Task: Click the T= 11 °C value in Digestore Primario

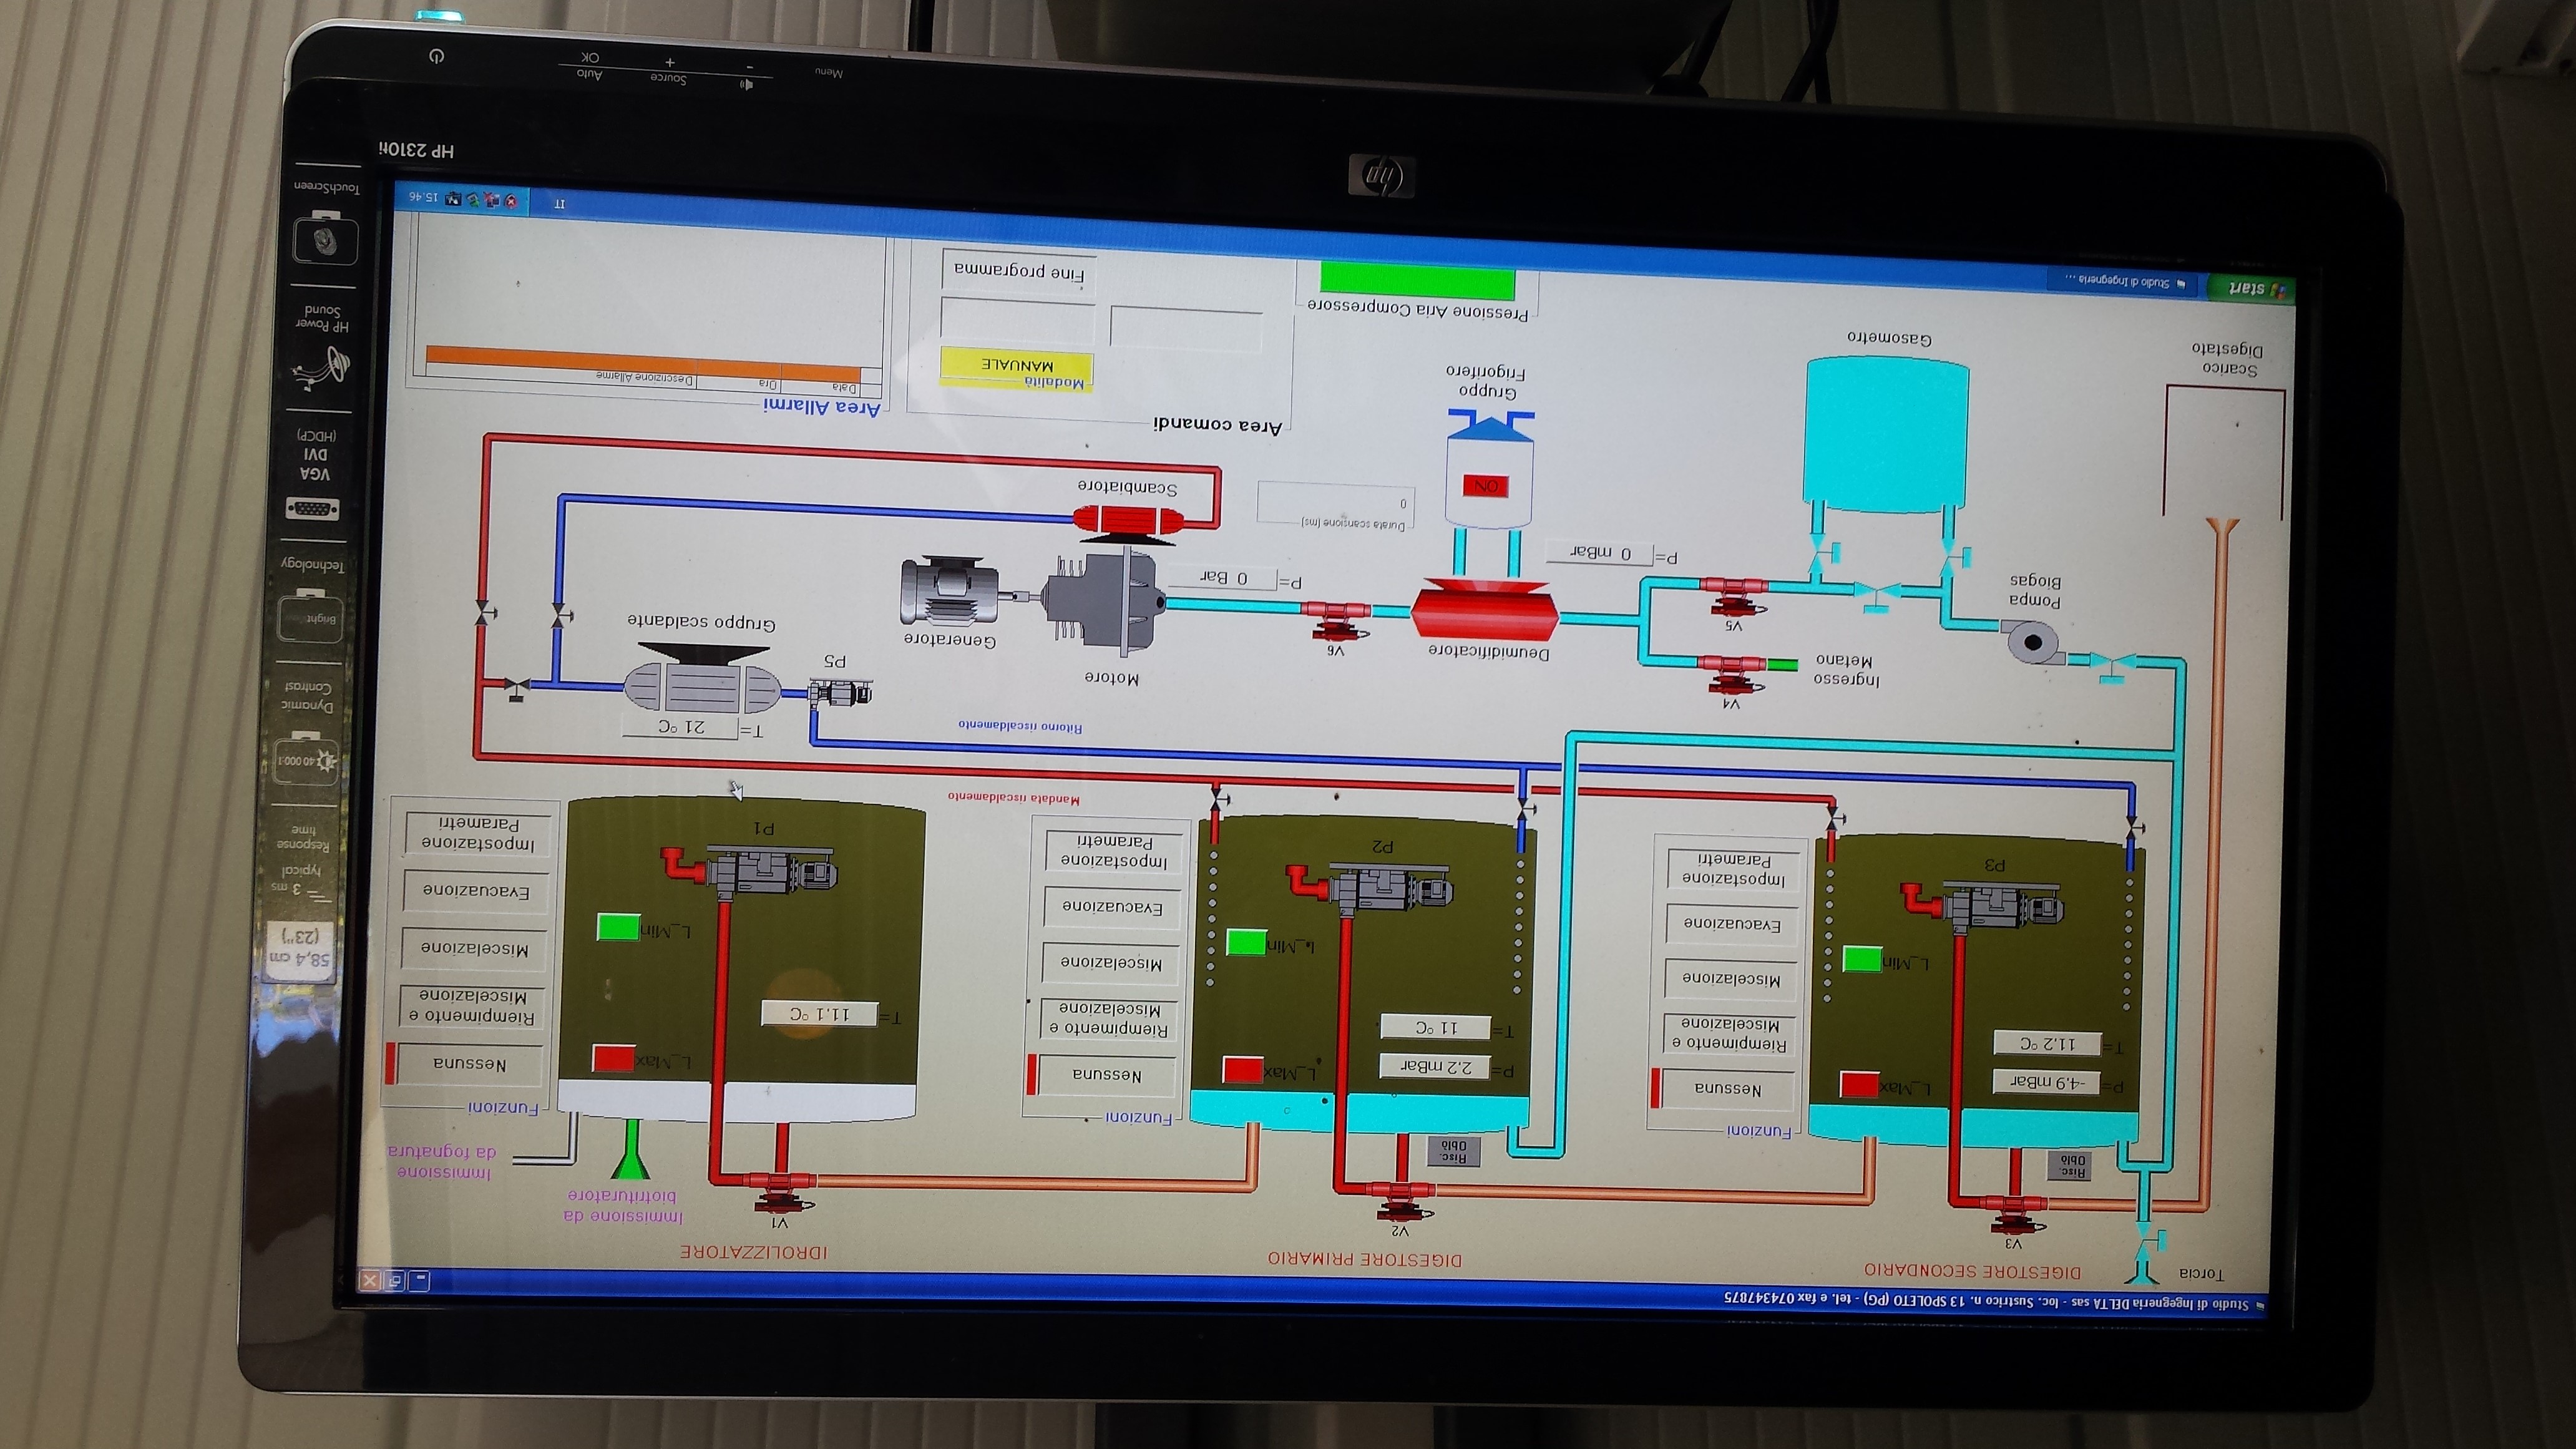Action: point(1436,1027)
